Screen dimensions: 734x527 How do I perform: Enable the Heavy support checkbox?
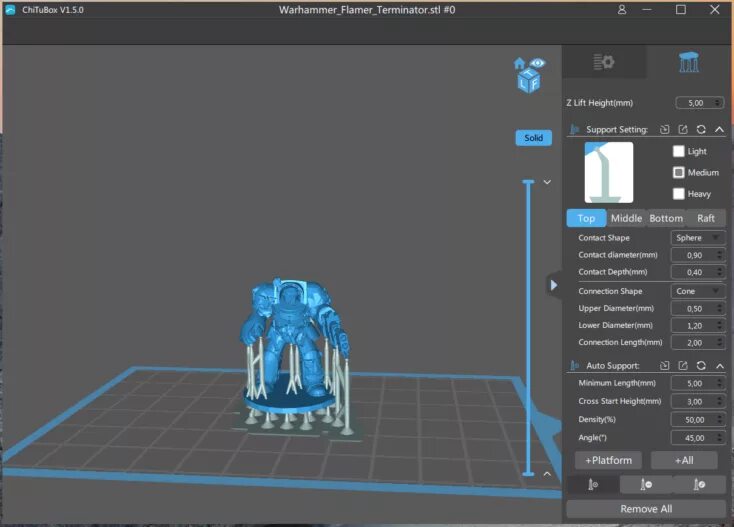tap(678, 194)
